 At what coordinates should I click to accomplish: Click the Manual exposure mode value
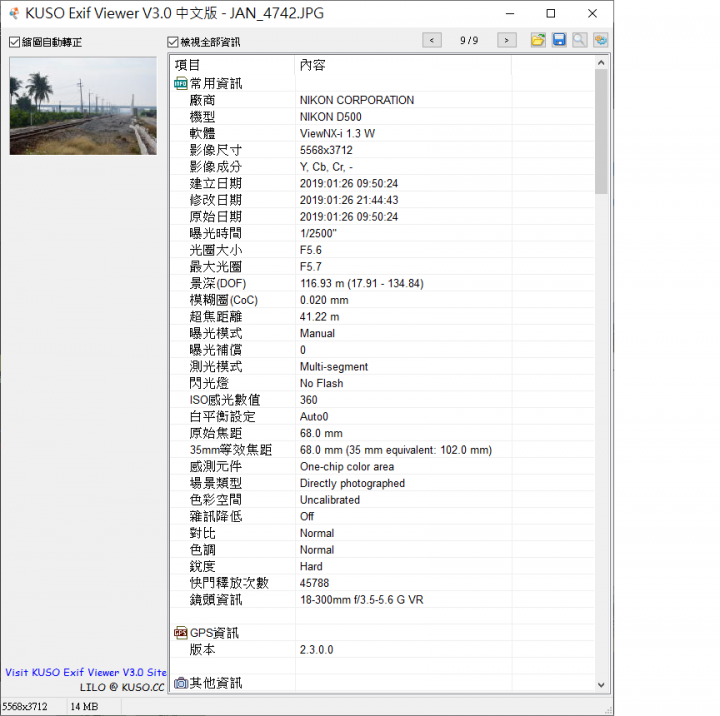(317, 333)
